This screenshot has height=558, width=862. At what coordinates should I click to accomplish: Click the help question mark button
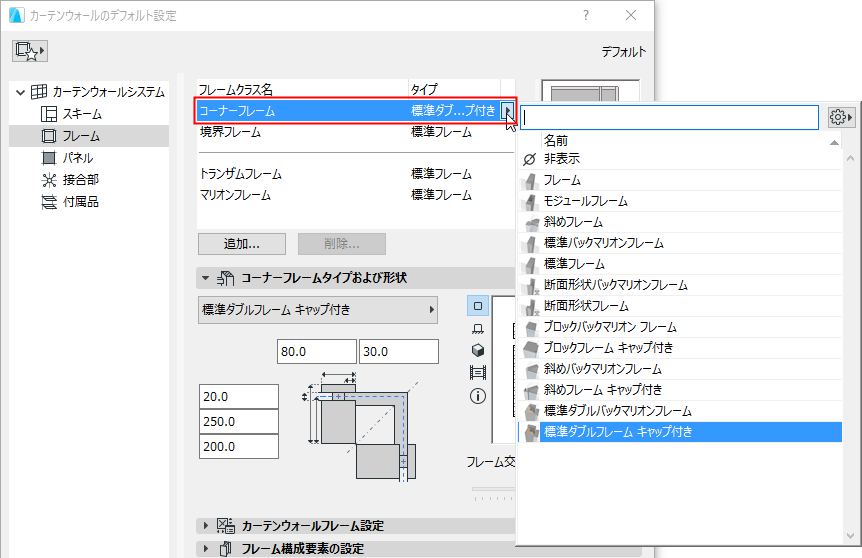pos(586,15)
